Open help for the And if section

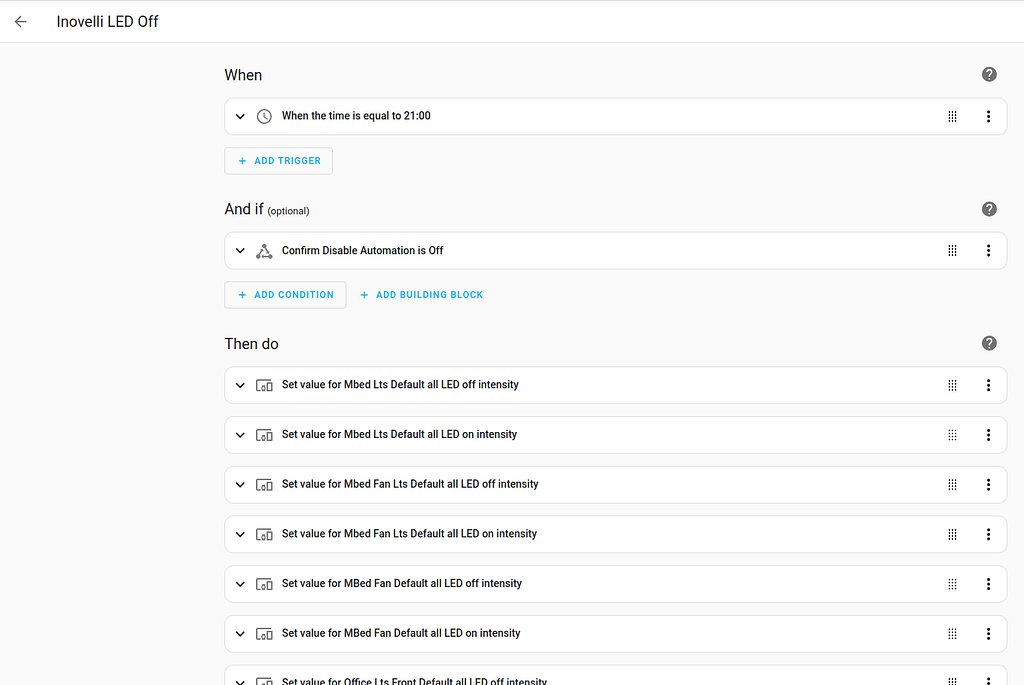[x=989, y=209]
